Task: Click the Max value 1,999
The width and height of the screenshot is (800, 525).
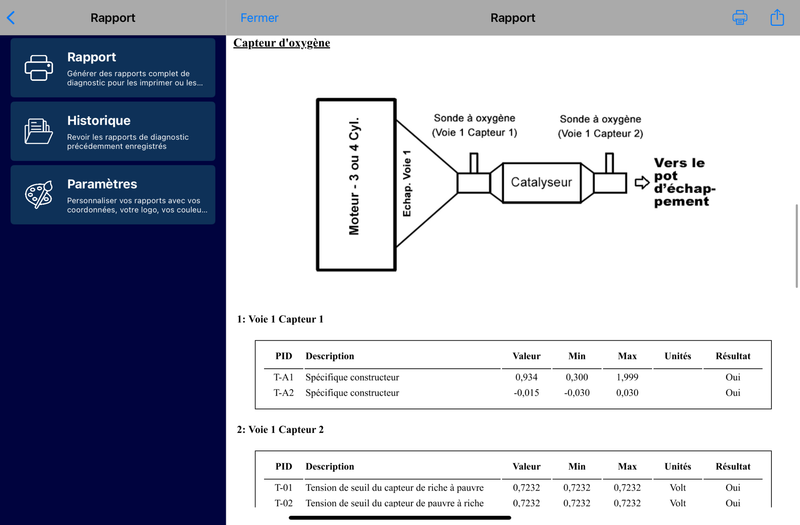Action: pos(627,378)
